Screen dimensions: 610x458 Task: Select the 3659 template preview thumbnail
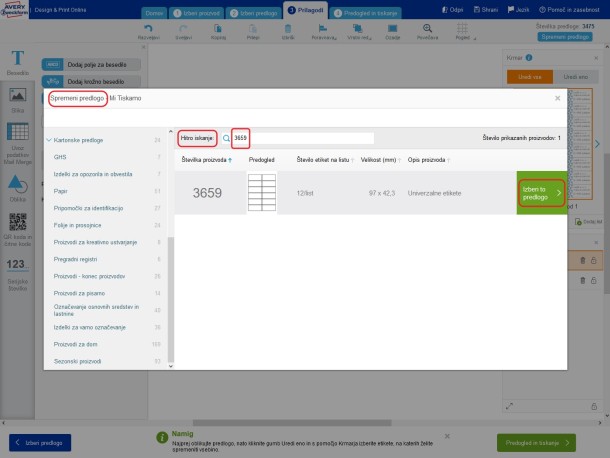(x=262, y=193)
